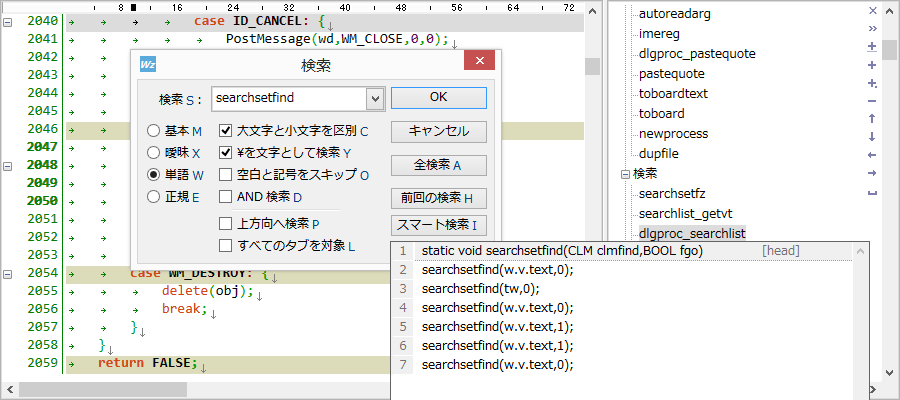Click the left arrow icon in outline toolbar
Viewport: 900px width, 400px height.
click(872, 155)
